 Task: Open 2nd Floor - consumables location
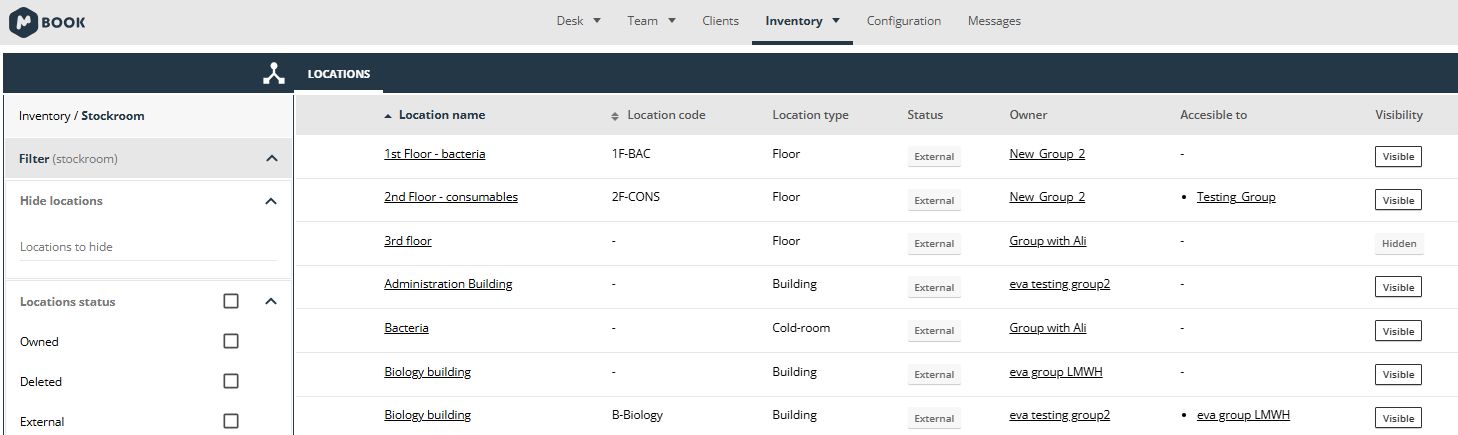pos(451,197)
